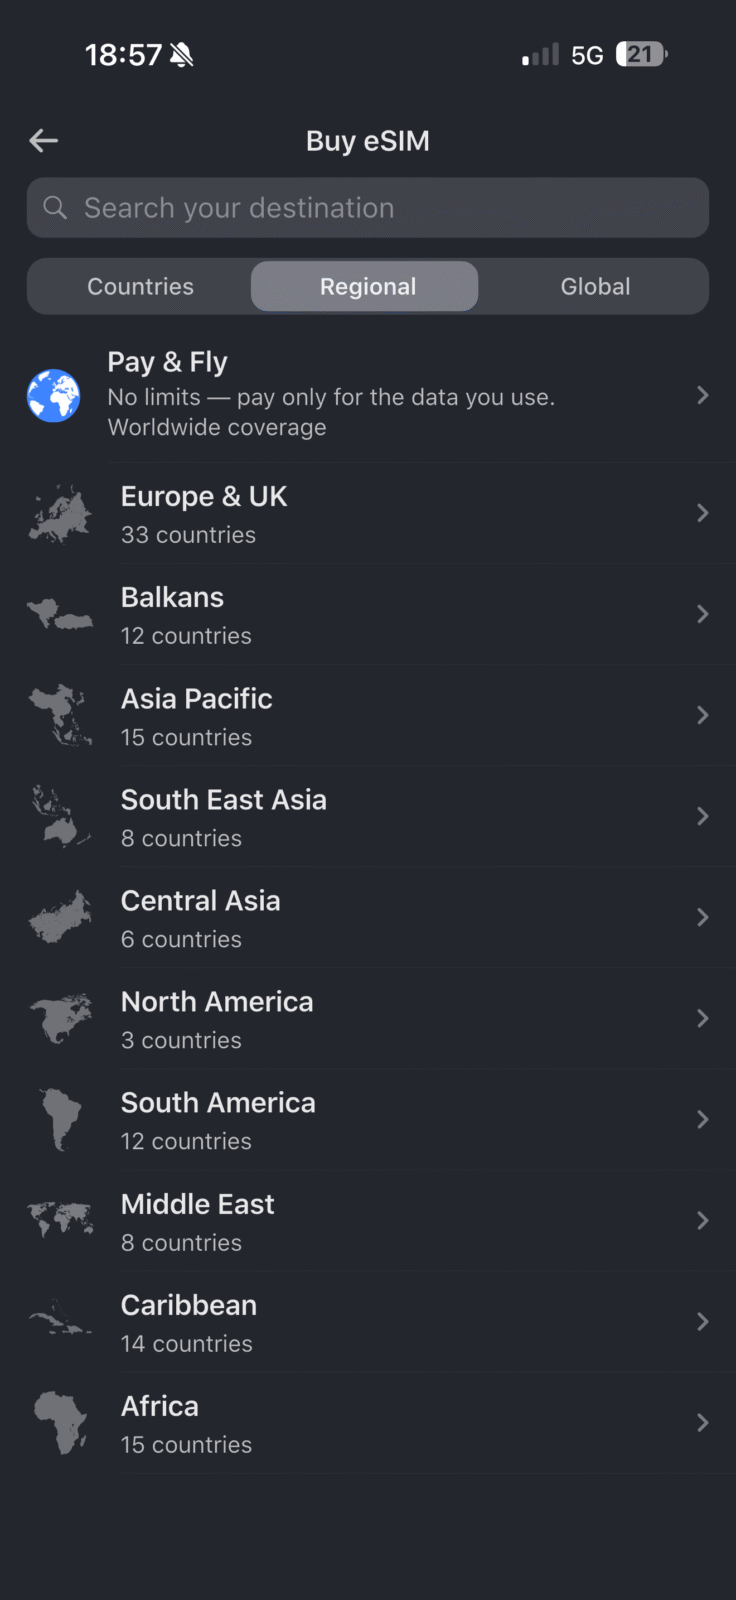This screenshot has height=1600, width=736.
Task: Tap the Europe & UK map icon
Action: 60,514
